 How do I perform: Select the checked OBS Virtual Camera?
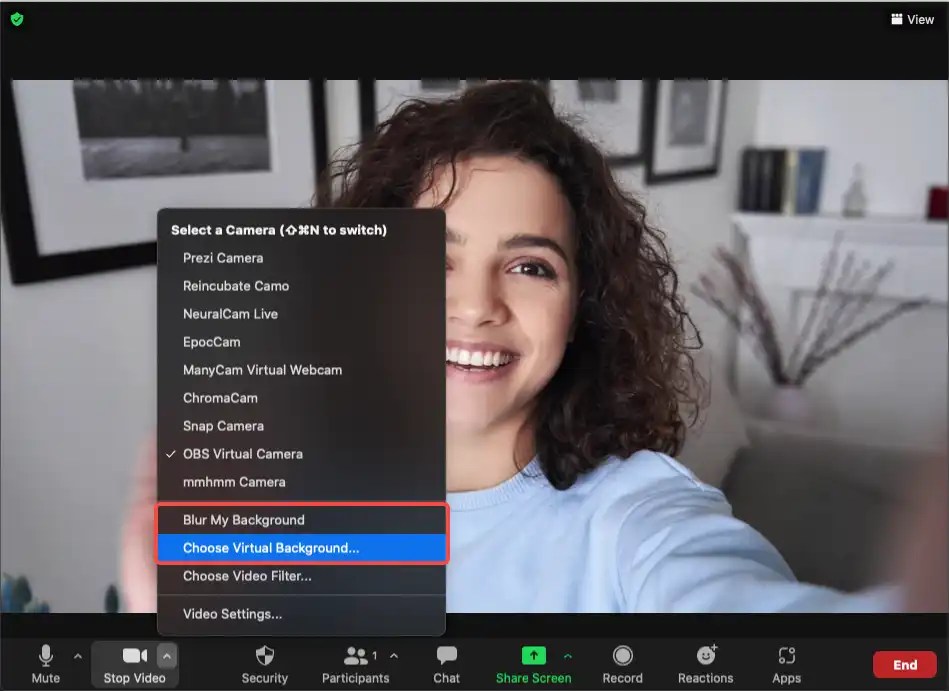tap(241, 453)
